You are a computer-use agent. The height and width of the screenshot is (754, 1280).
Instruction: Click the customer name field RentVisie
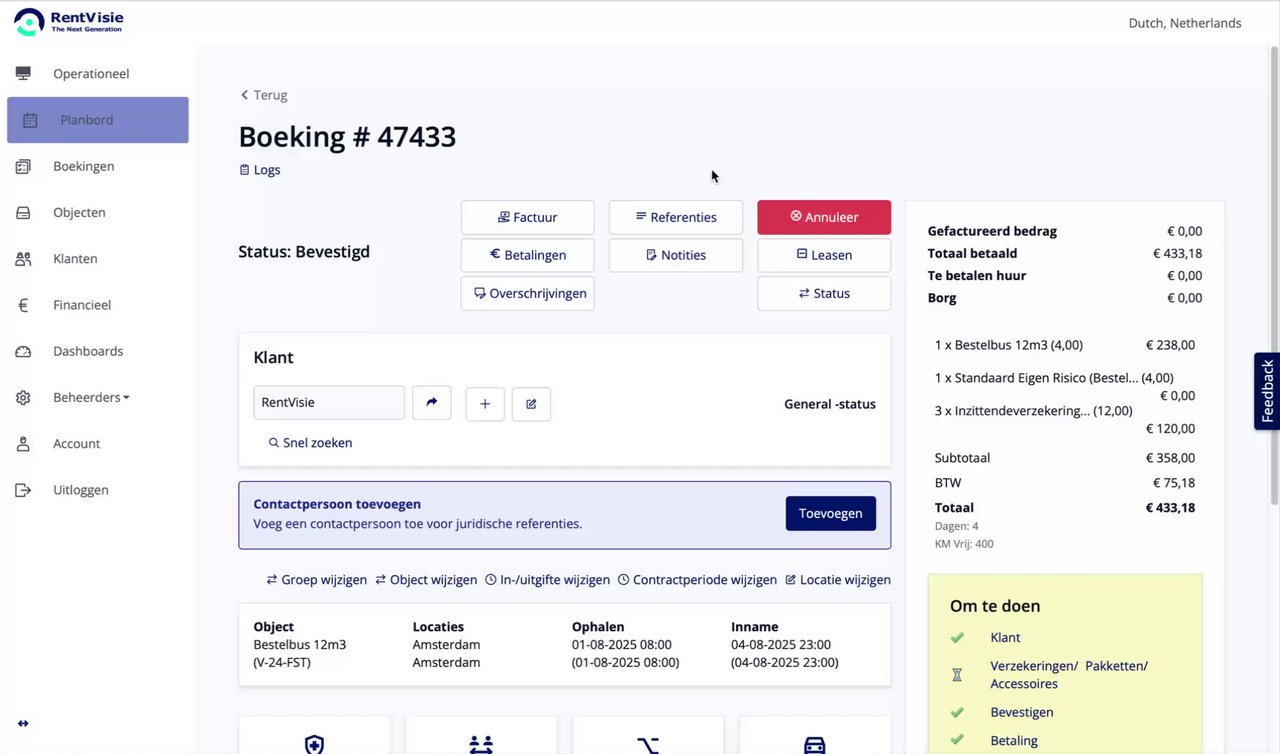(x=329, y=403)
